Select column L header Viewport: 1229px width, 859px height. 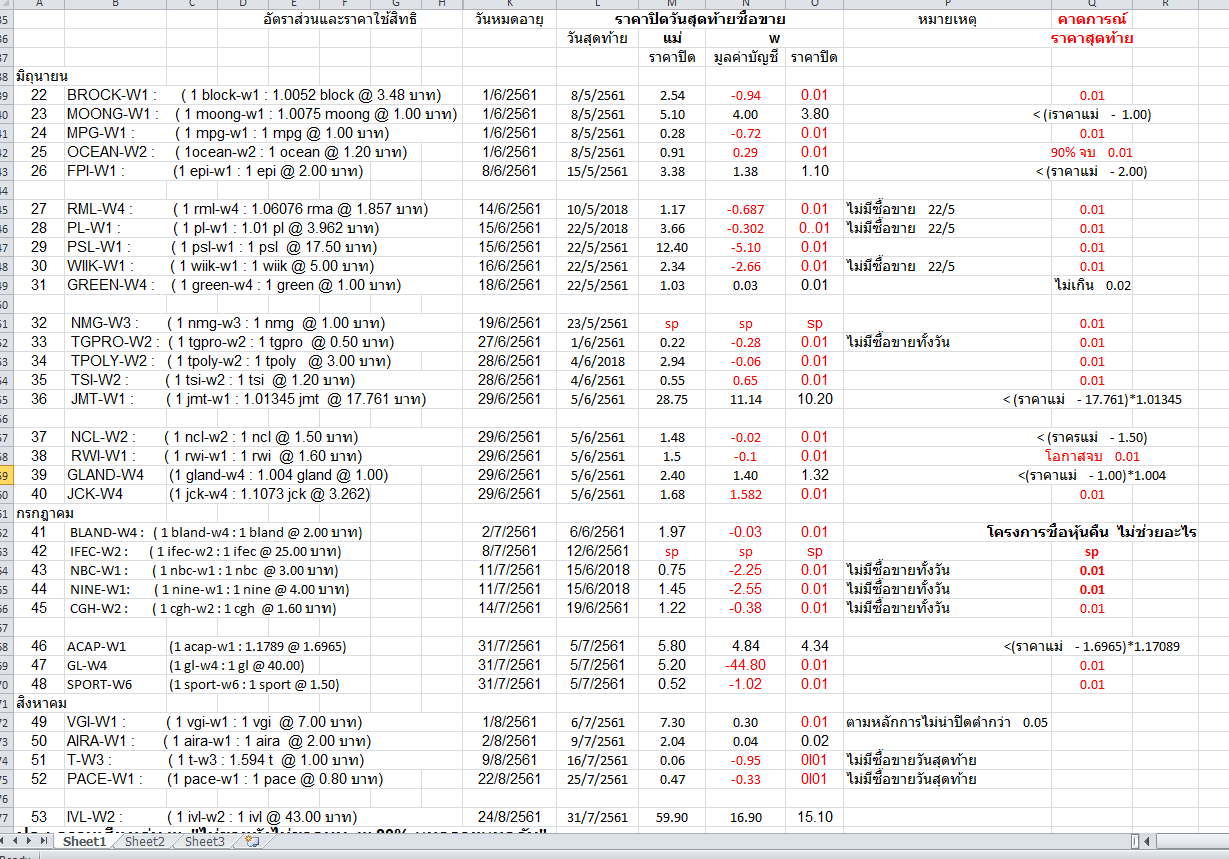(x=598, y=4)
